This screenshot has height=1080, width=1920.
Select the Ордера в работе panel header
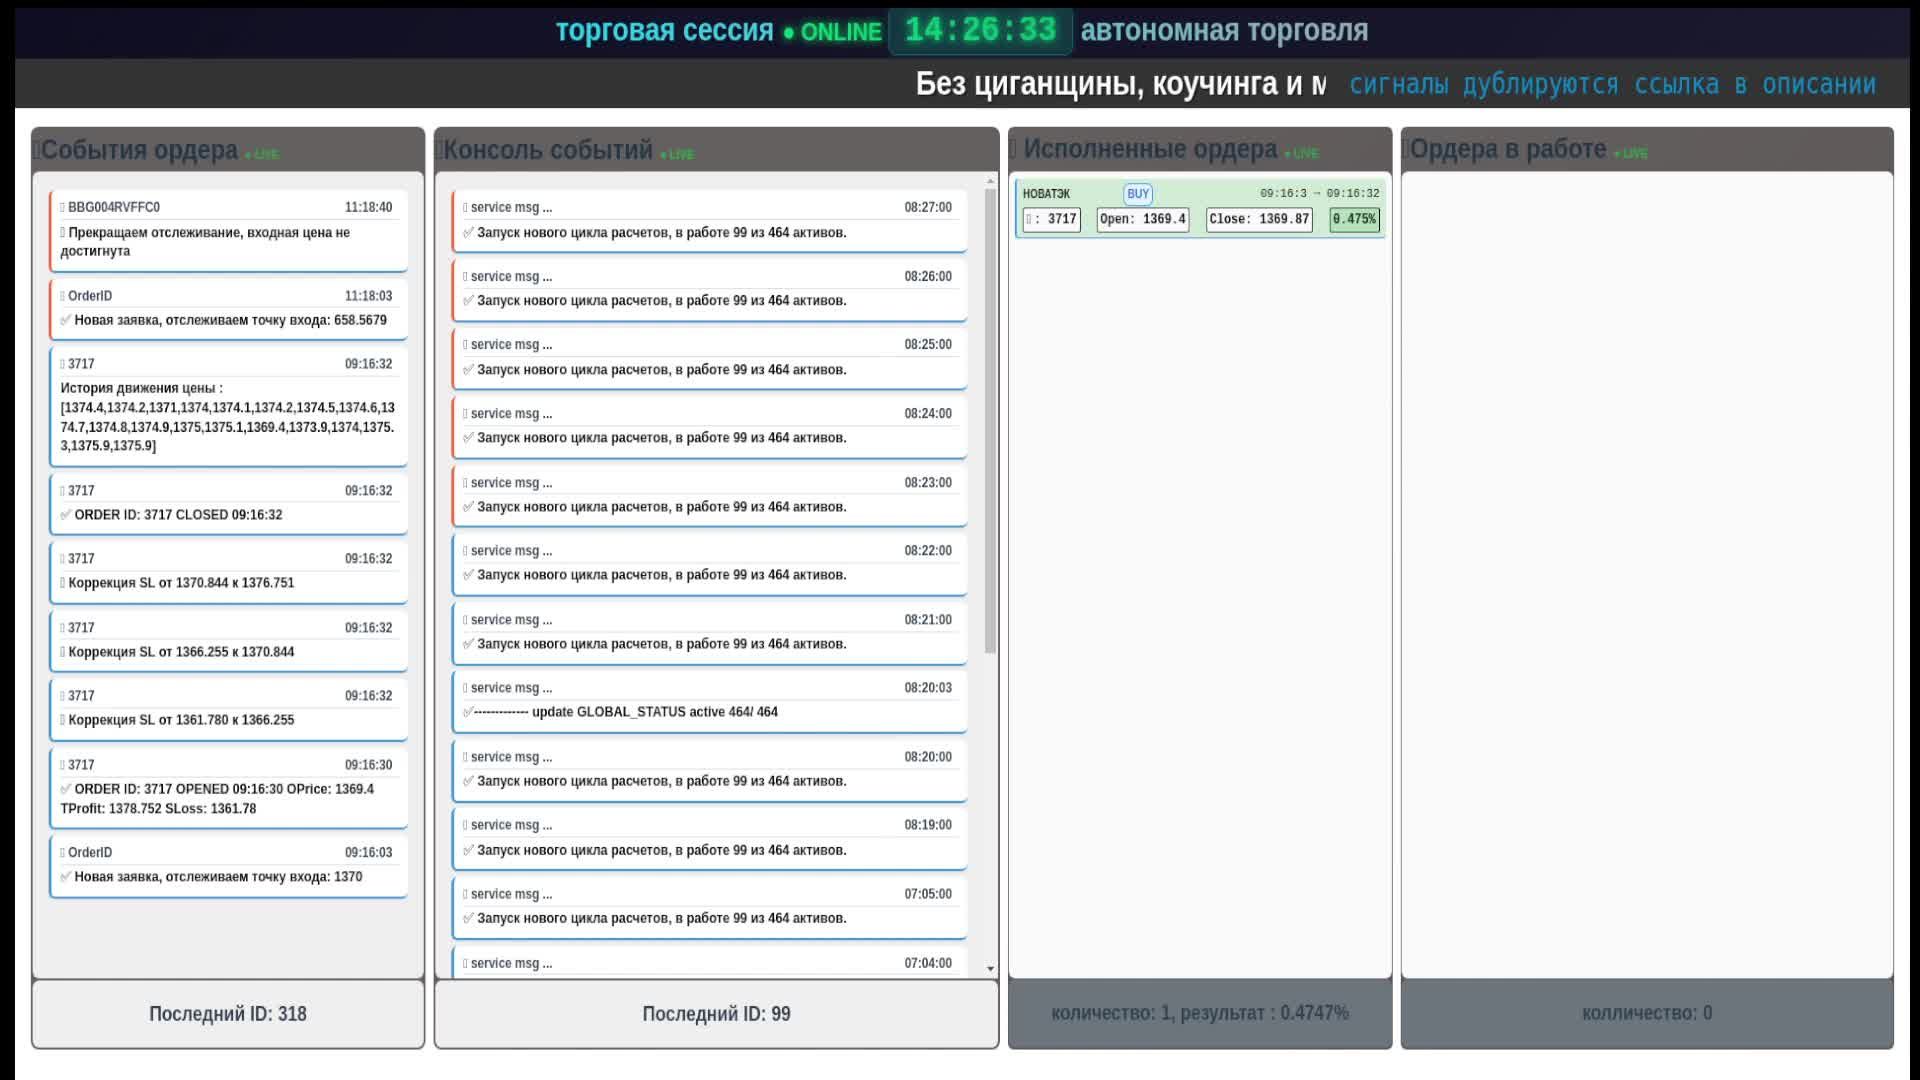(x=1508, y=149)
